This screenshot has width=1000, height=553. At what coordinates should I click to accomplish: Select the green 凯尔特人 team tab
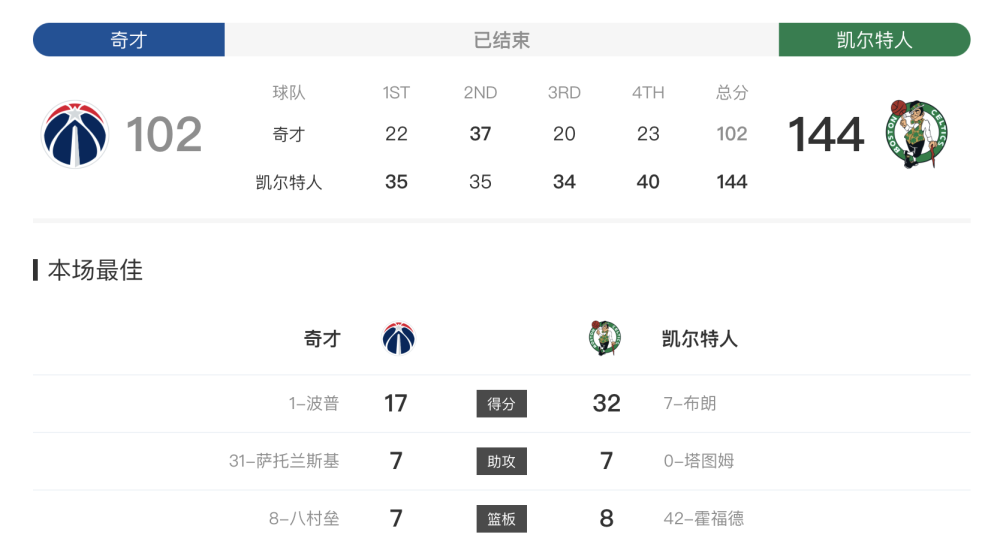pos(874,40)
